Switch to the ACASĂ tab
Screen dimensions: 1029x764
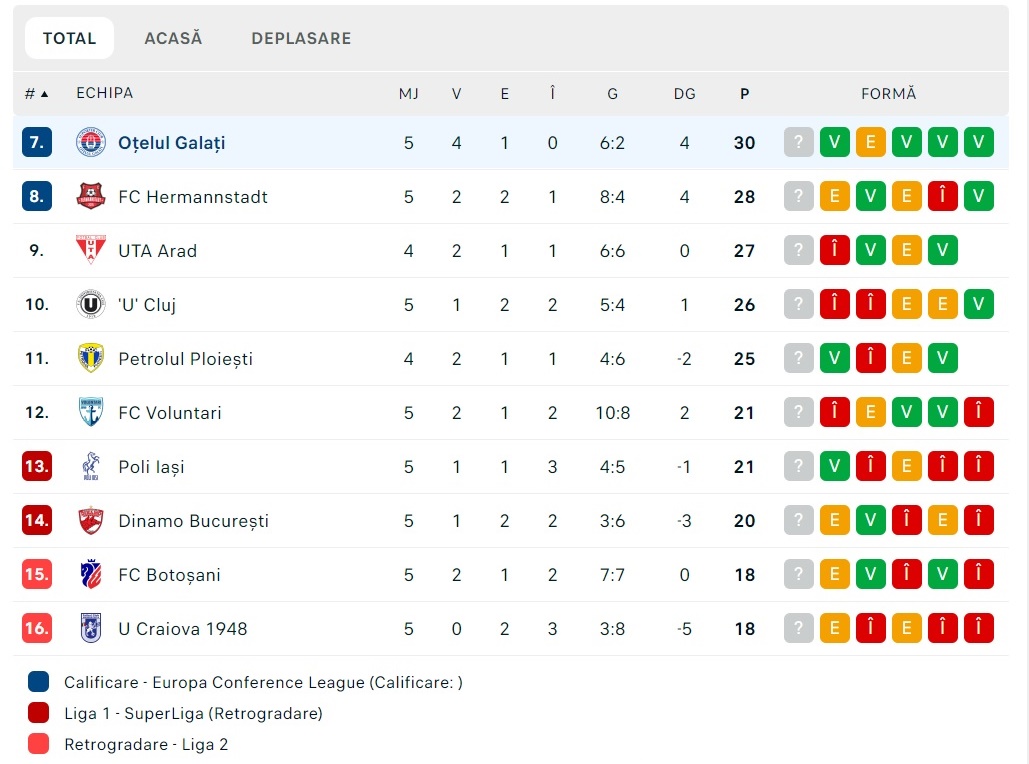tap(173, 38)
